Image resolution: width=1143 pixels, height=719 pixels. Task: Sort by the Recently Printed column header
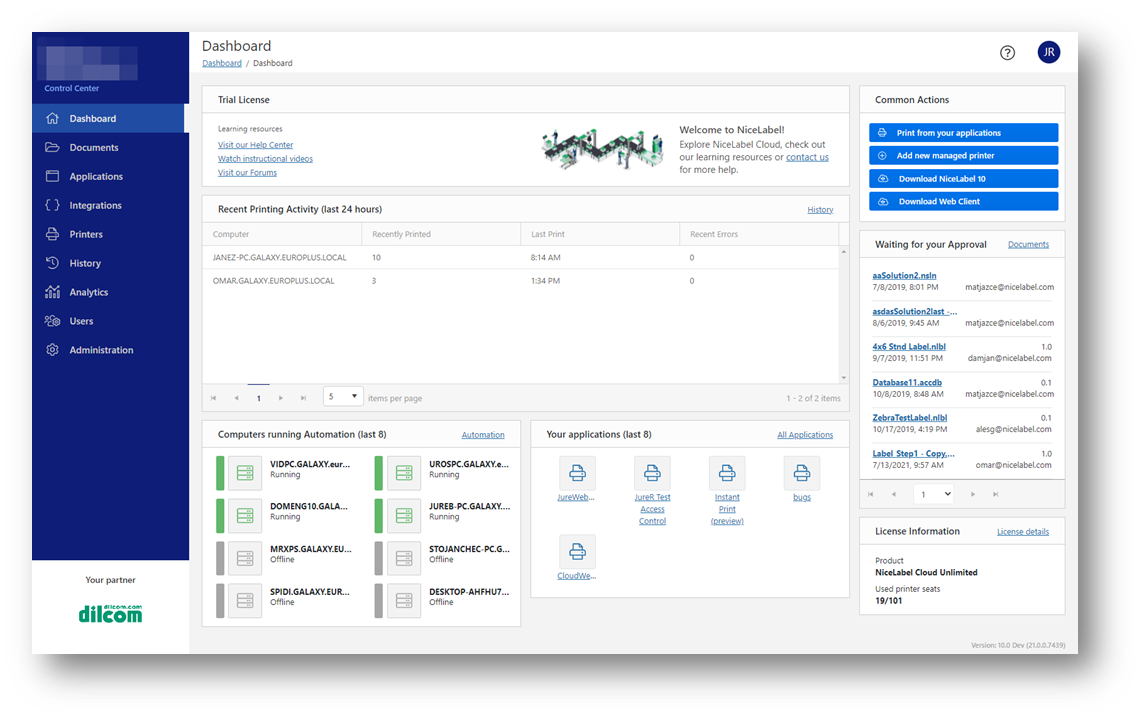401,234
